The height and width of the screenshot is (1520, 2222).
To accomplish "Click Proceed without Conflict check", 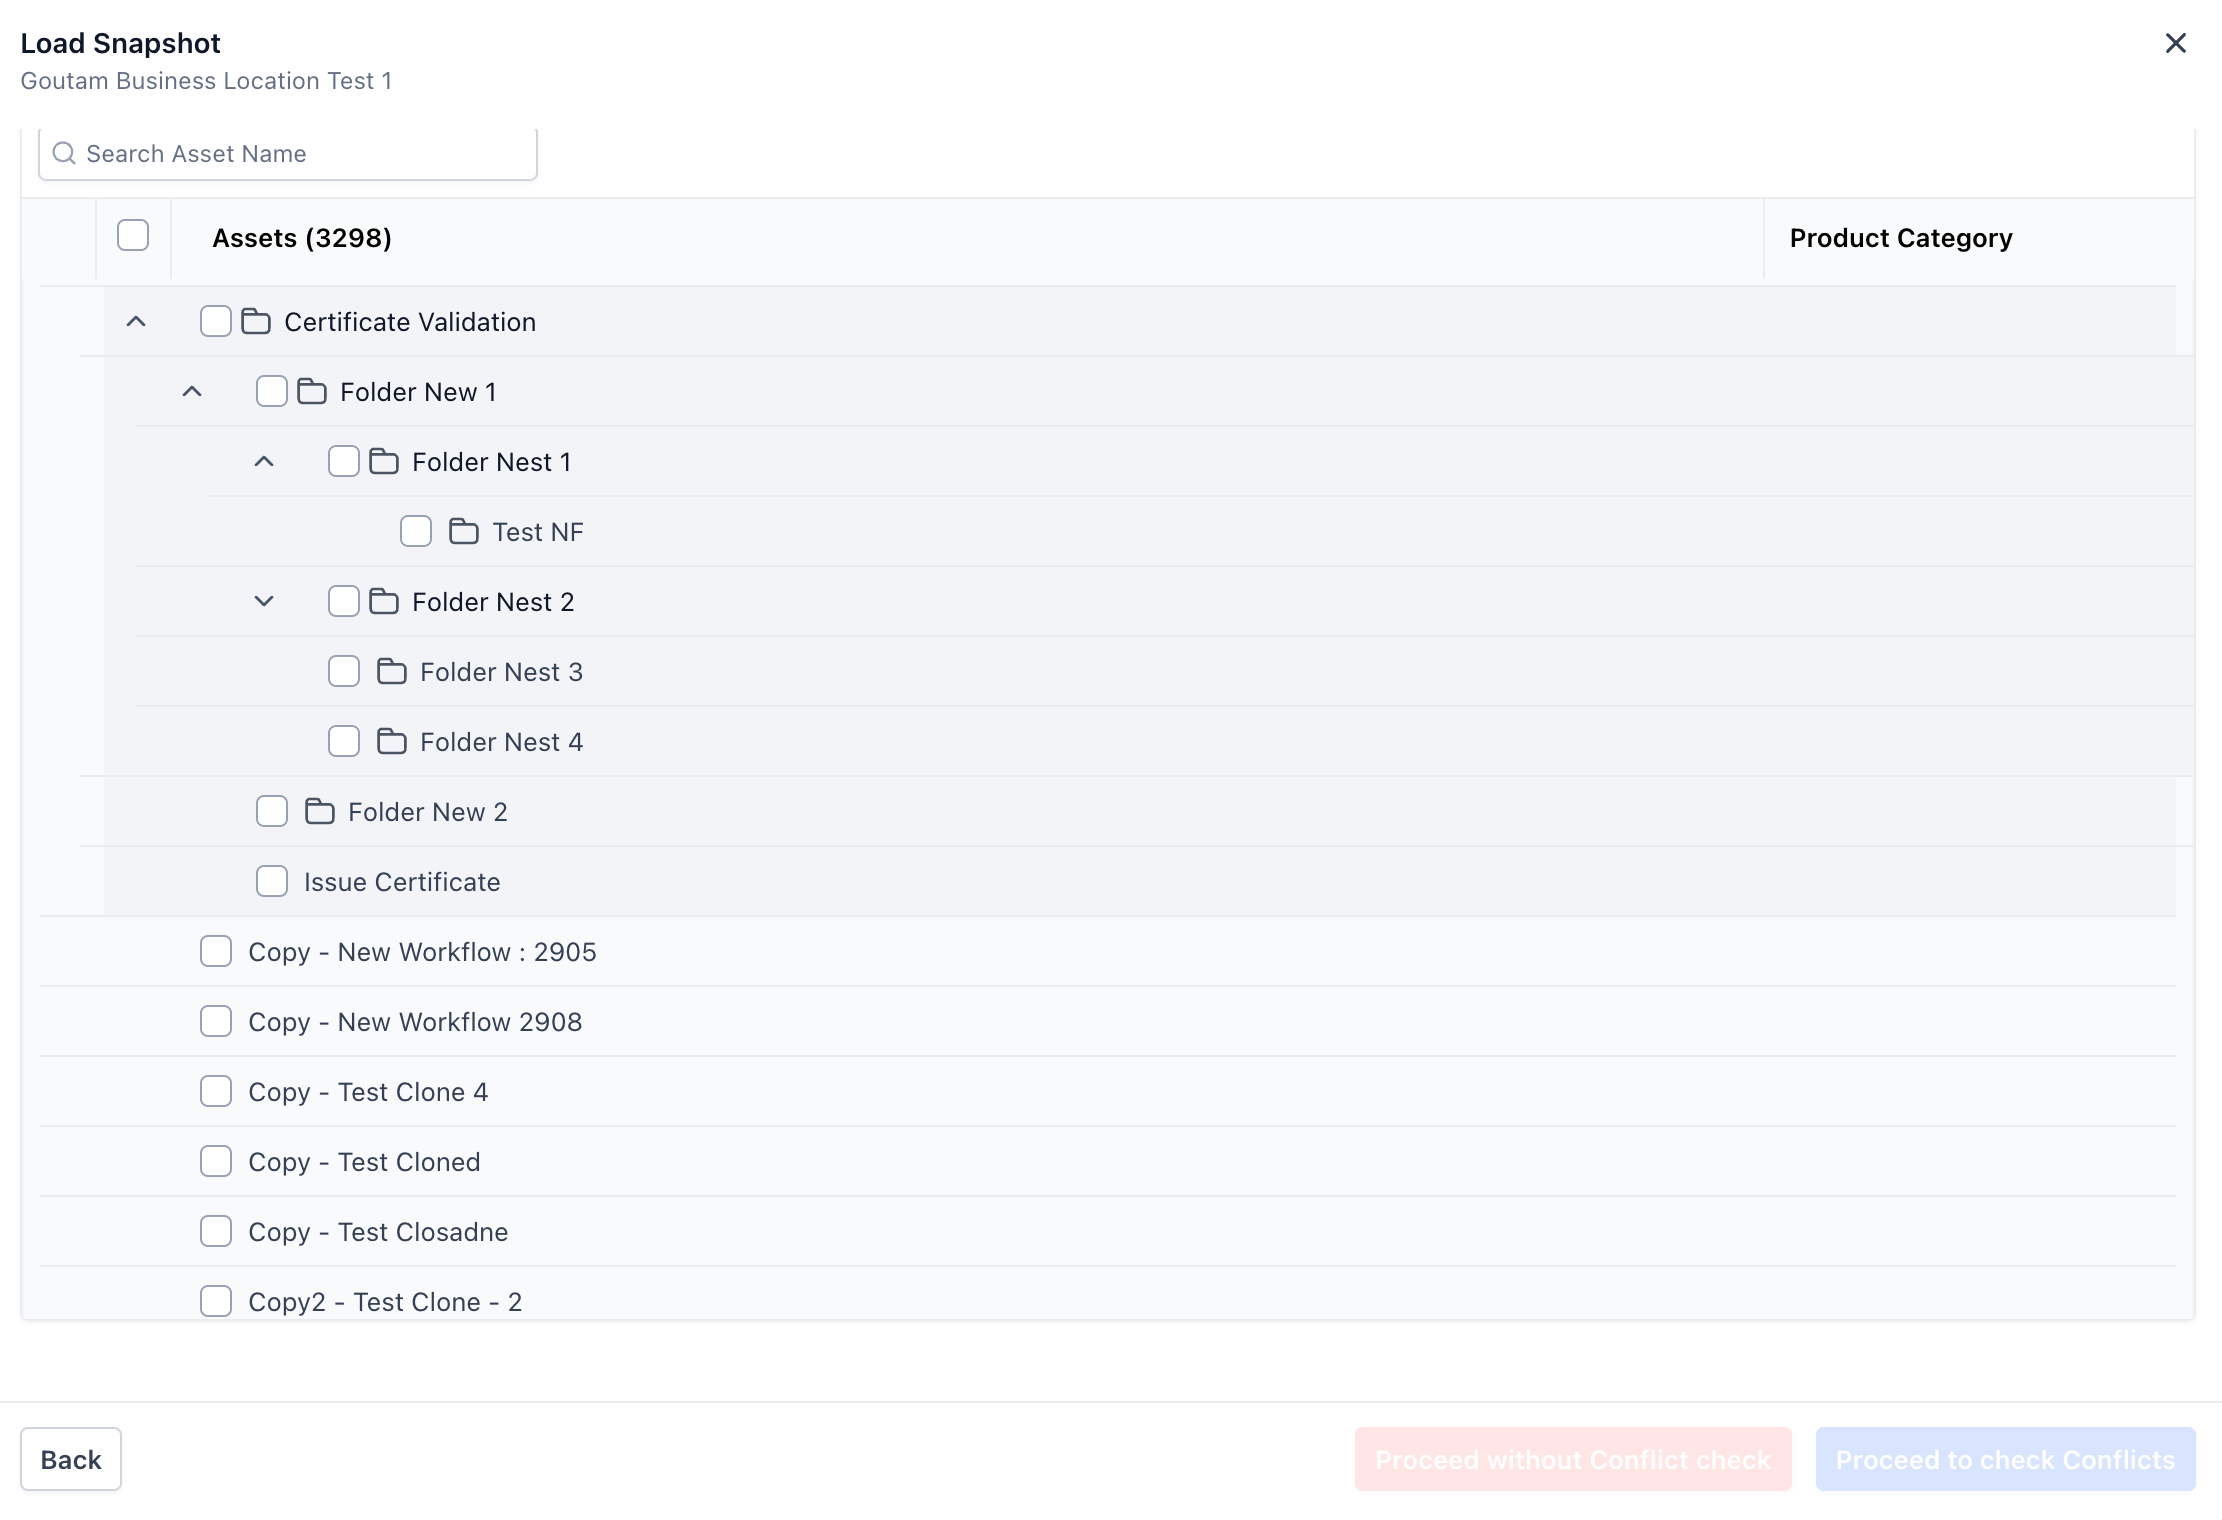I will coord(1572,1459).
